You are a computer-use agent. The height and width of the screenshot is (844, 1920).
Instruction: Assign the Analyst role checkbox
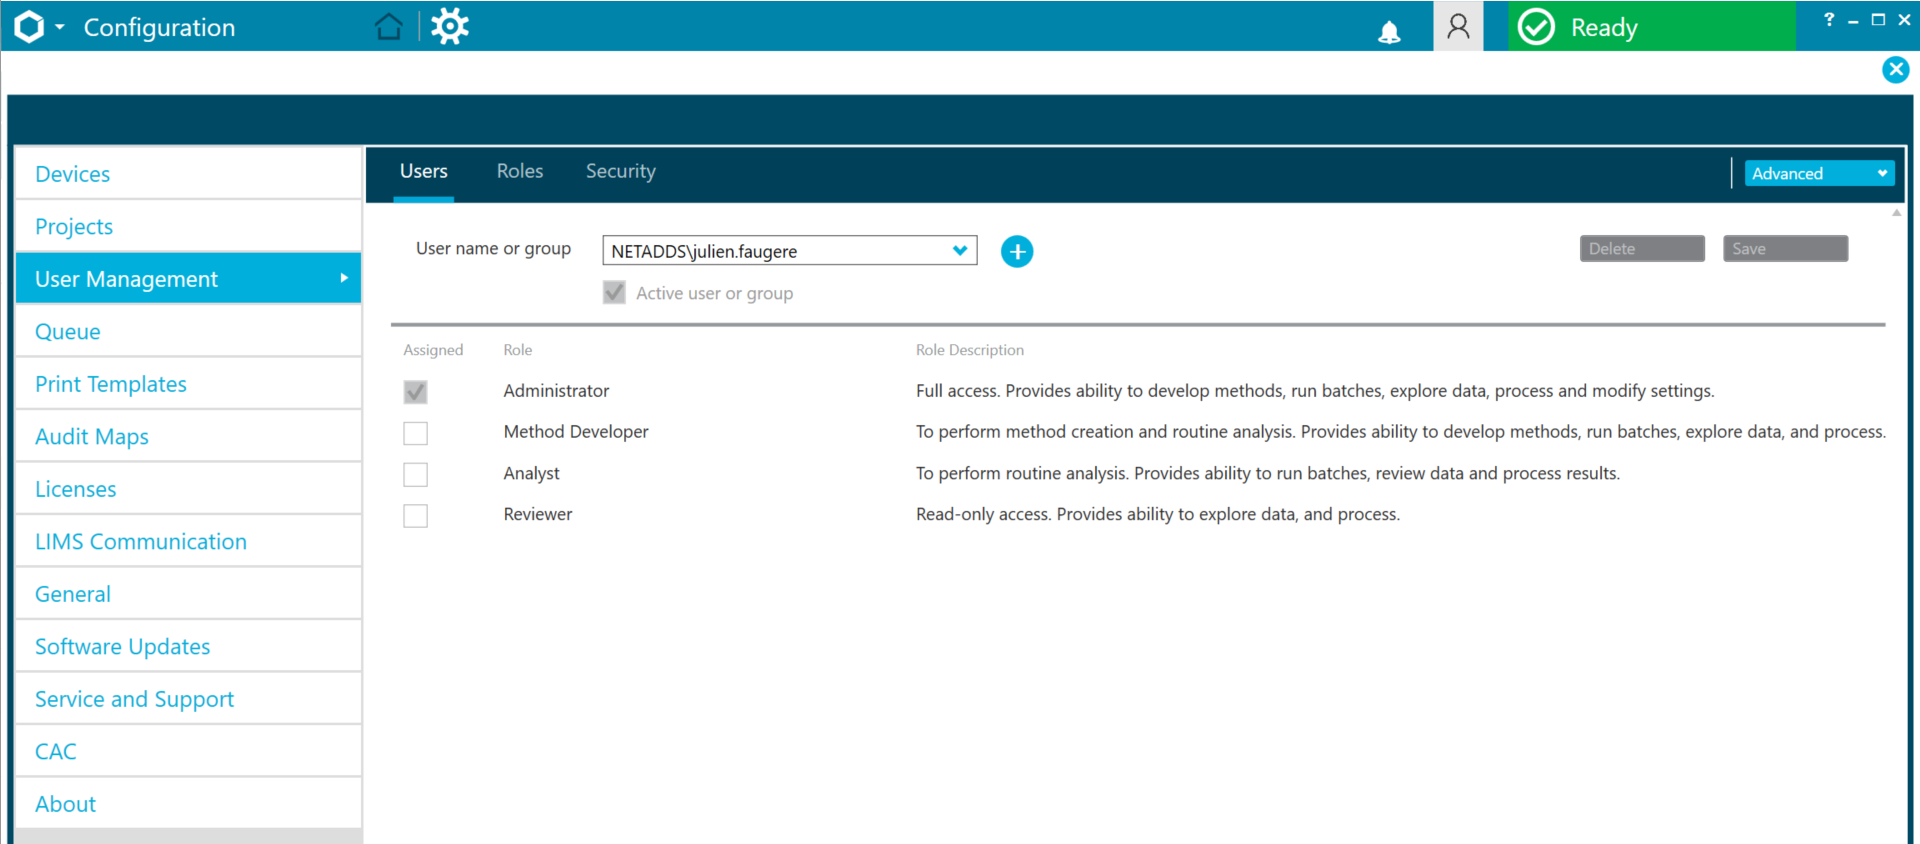point(415,474)
